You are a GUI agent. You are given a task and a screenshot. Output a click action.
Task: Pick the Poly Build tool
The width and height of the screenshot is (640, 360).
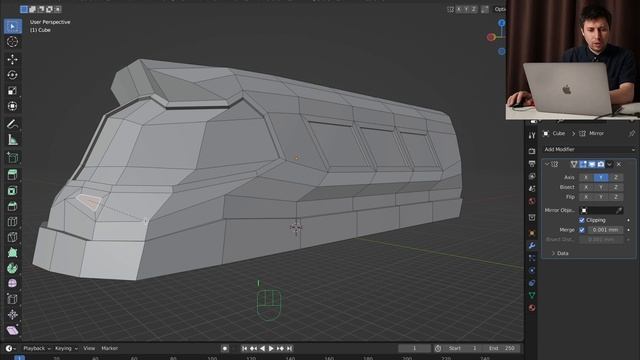[13, 253]
